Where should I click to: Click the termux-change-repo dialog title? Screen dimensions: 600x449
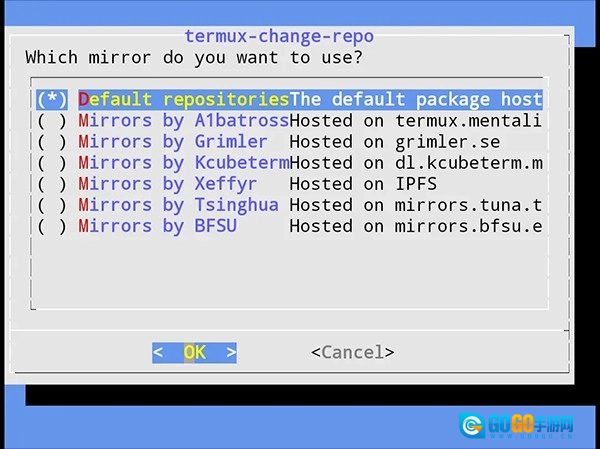279,37
